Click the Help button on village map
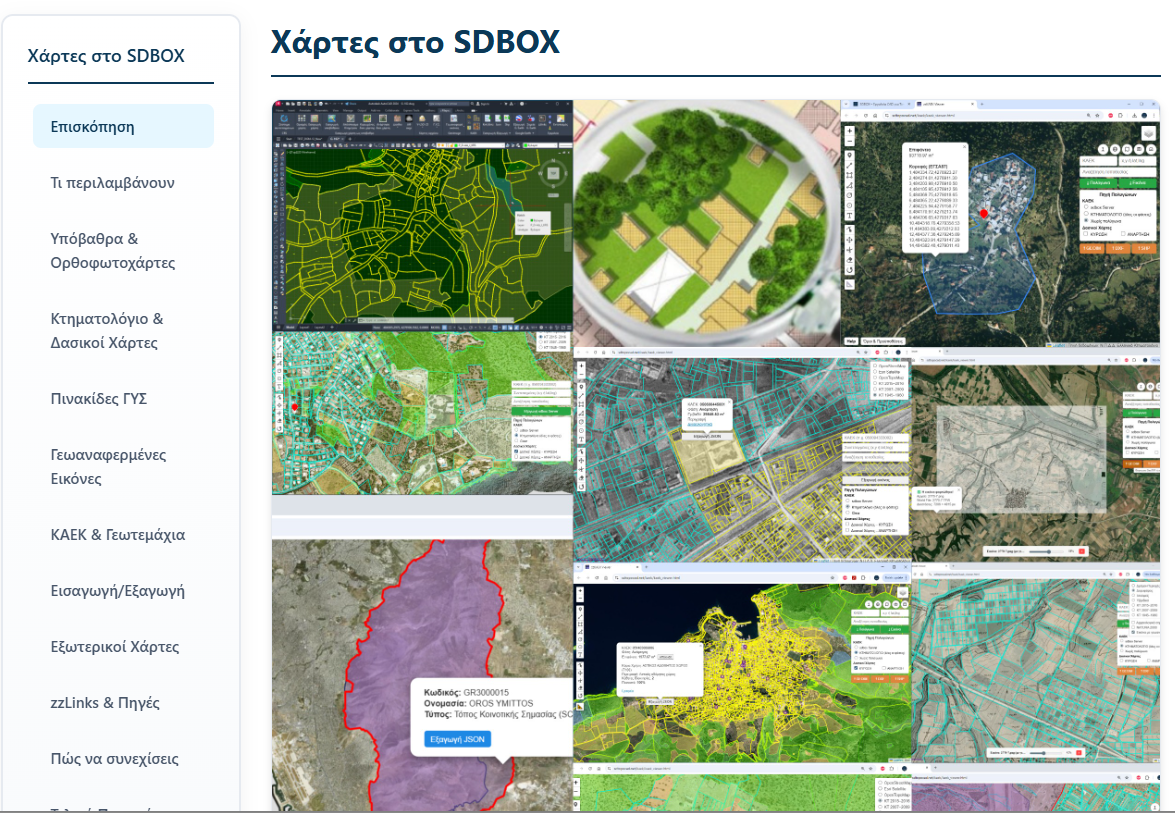This screenshot has width=1175, height=813. point(851,340)
